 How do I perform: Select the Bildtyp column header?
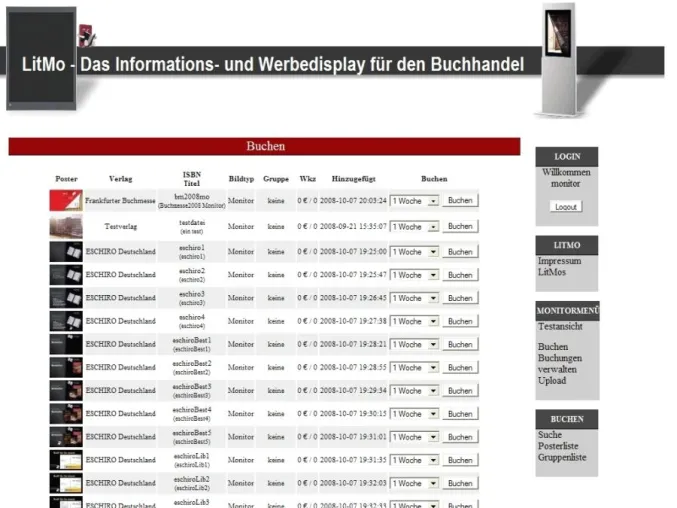(x=241, y=179)
